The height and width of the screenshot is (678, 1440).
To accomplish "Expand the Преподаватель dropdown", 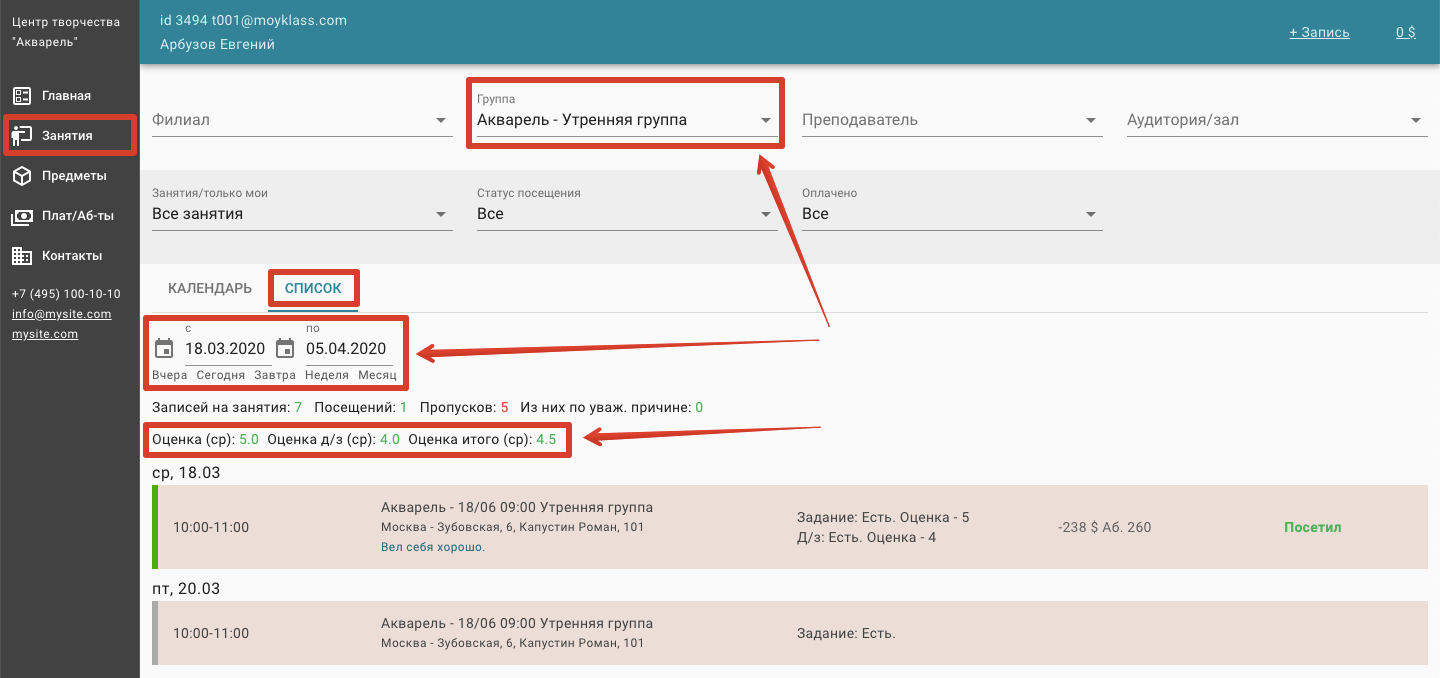I will (x=1091, y=121).
